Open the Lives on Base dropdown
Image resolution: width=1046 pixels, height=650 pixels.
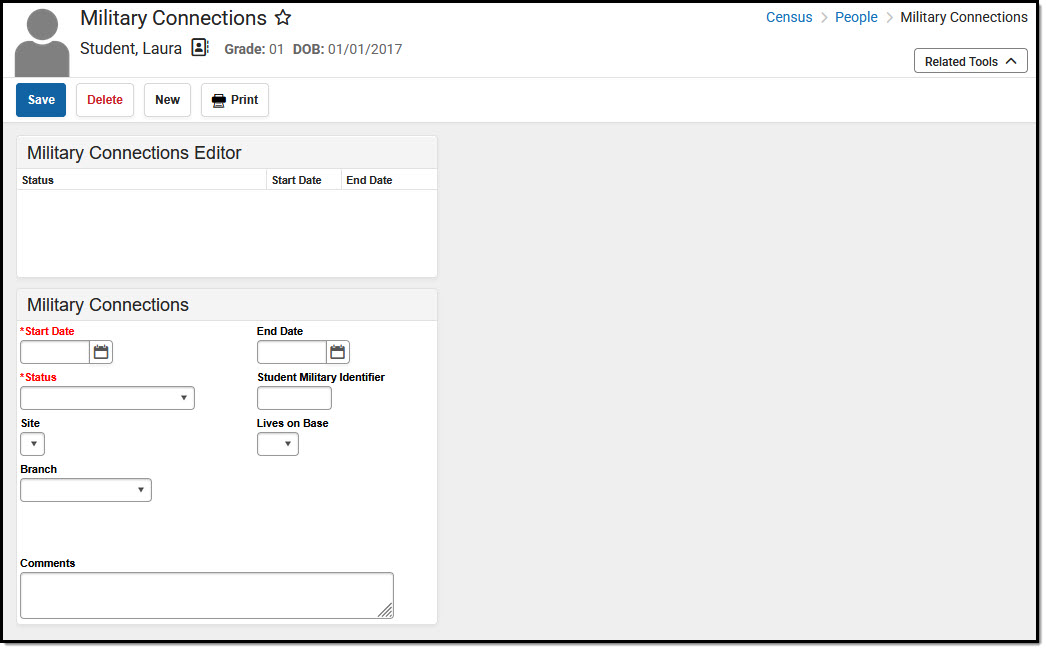click(x=277, y=443)
